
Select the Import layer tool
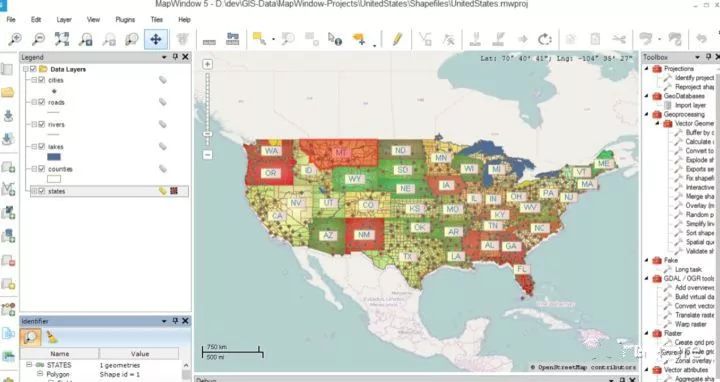tap(690, 105)
